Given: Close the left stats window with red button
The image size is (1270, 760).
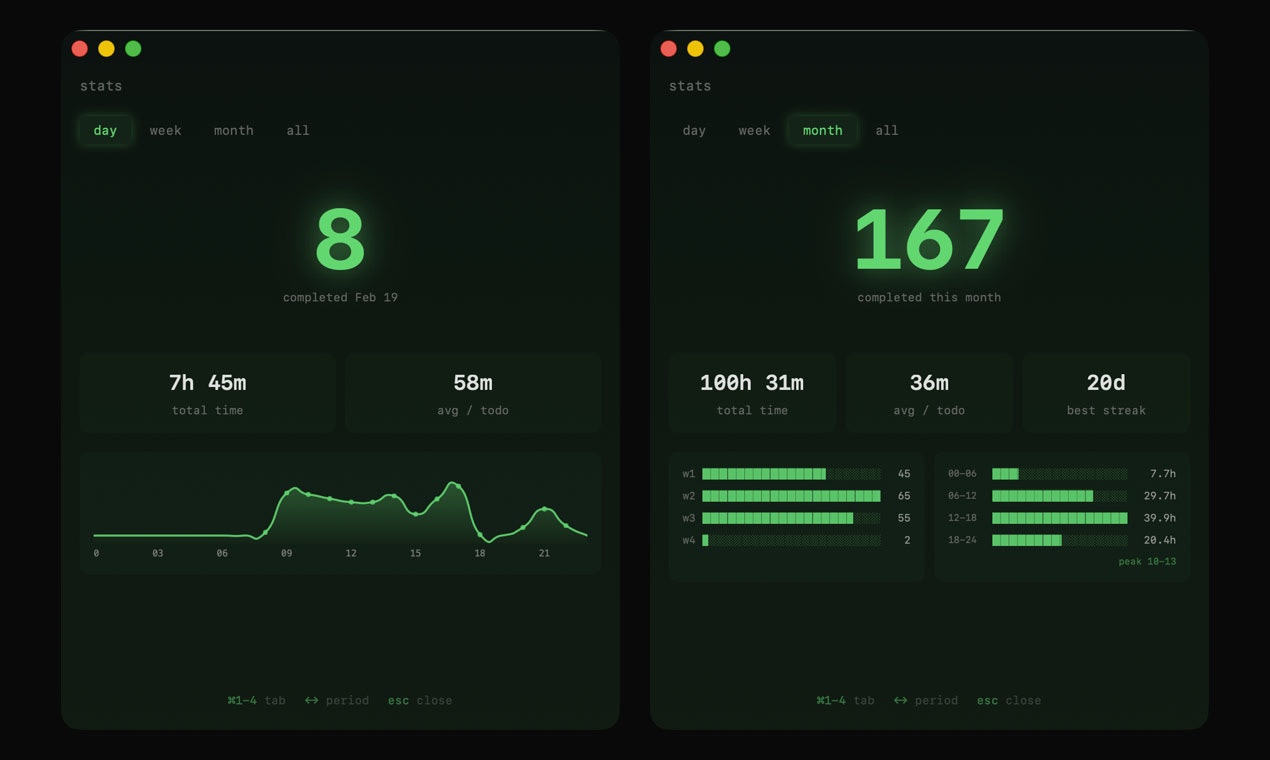Looking at the screenshot, I should tap(80, 48).
